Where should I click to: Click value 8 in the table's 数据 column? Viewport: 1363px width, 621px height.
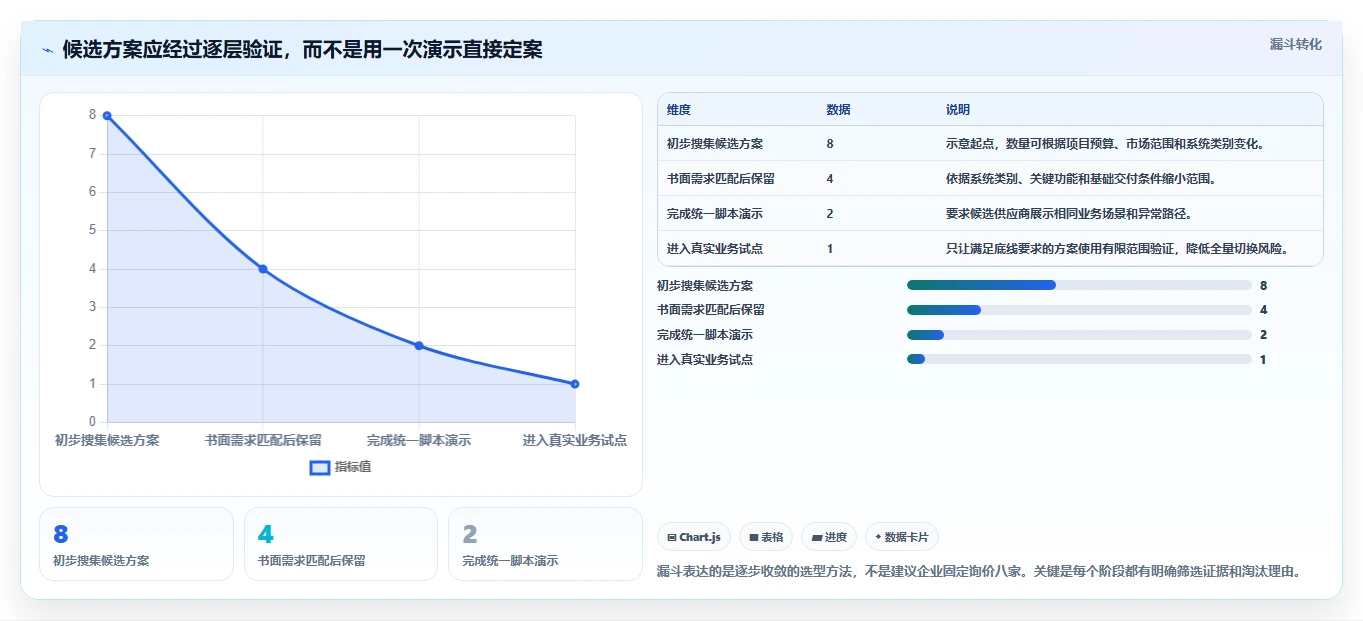point(830,144)
